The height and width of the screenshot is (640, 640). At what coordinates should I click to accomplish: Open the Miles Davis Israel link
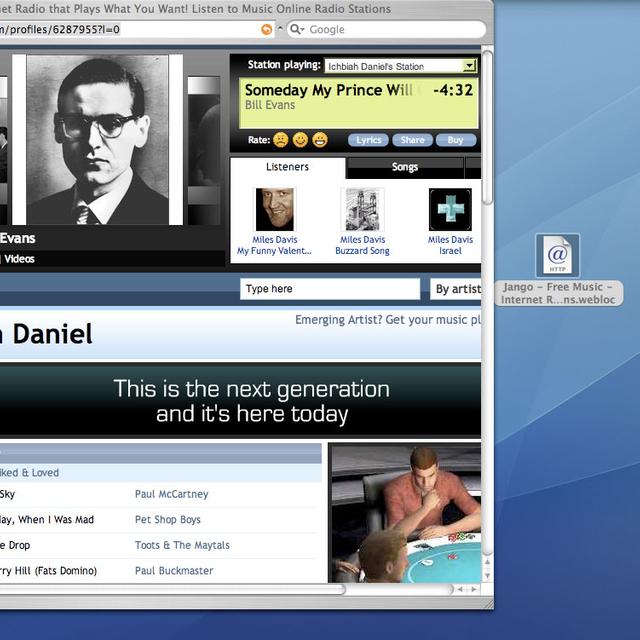450,245
